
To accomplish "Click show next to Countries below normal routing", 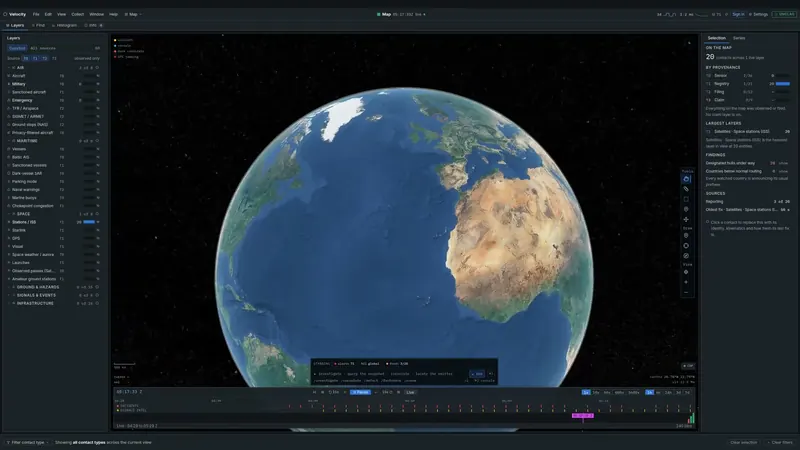I will 783,171.
